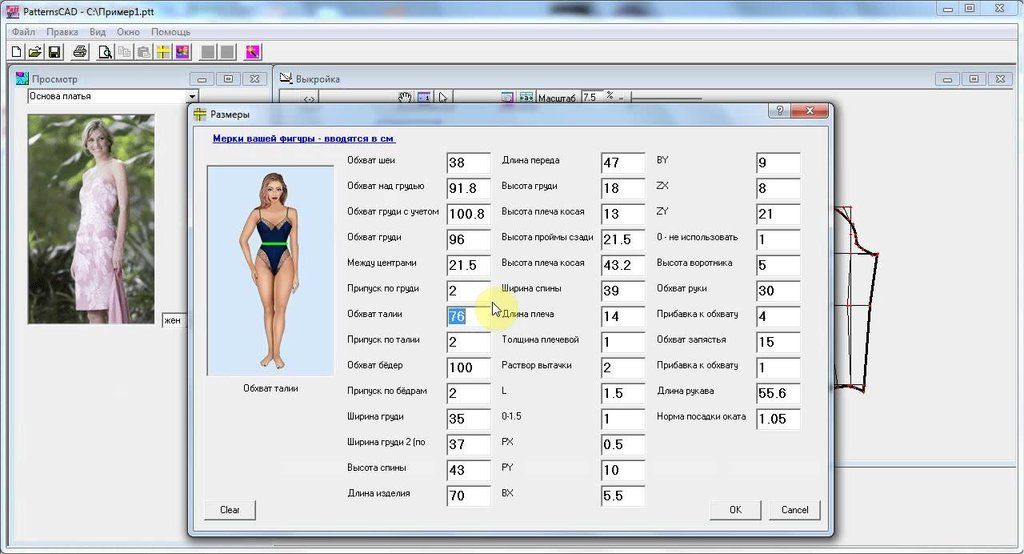This screenshot has width=1024, height=554.
Task: Click the Обхват шеи field with 38
Action: (468, 163)
